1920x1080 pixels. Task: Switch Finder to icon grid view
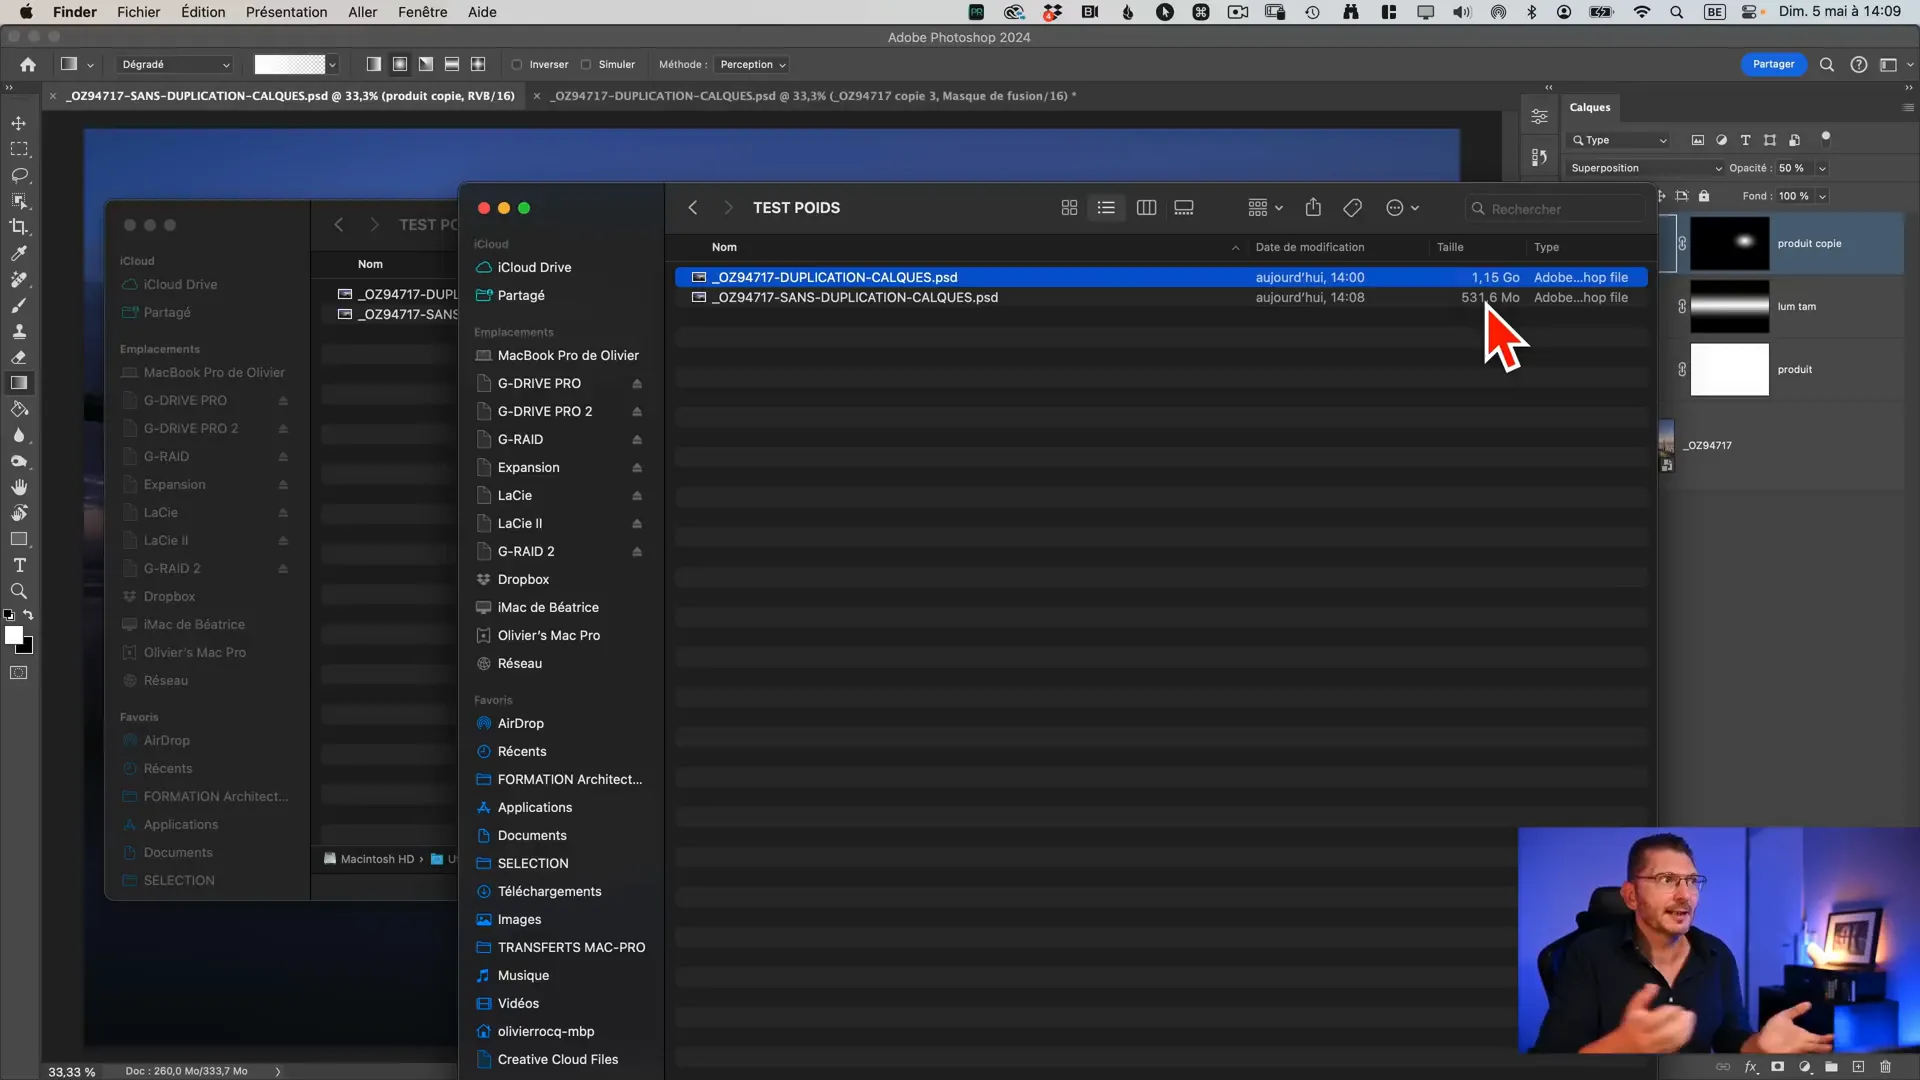point(1069,208)
